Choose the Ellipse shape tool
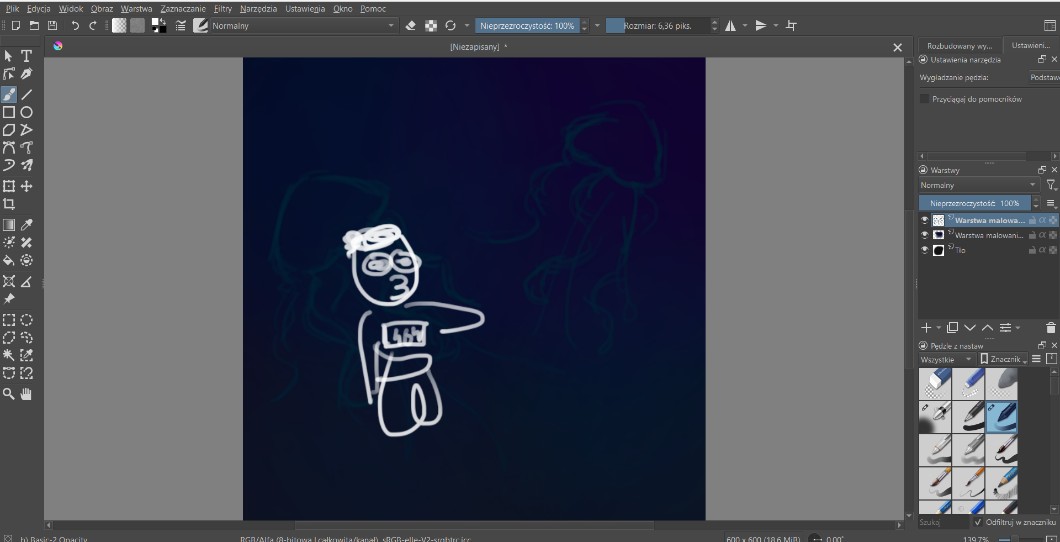This screenshot has width=1060, height=542. pyautogui.click(x=27, y=112)
